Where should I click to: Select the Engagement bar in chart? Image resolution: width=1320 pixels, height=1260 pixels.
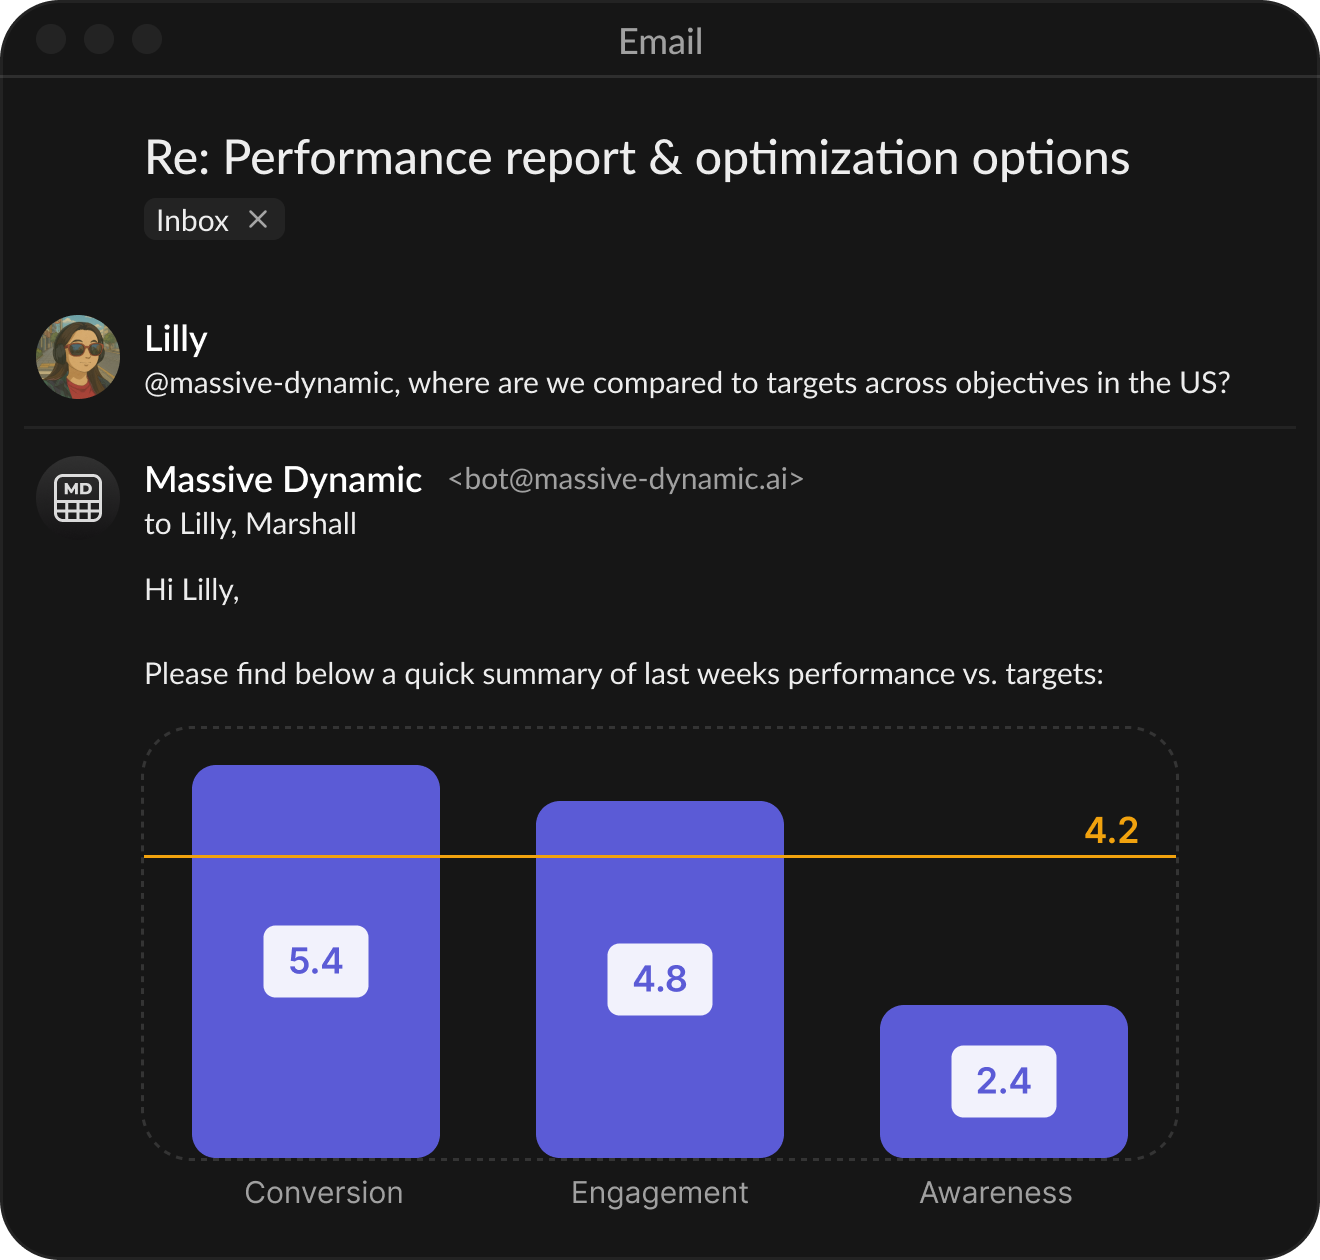pos(660,1080)
